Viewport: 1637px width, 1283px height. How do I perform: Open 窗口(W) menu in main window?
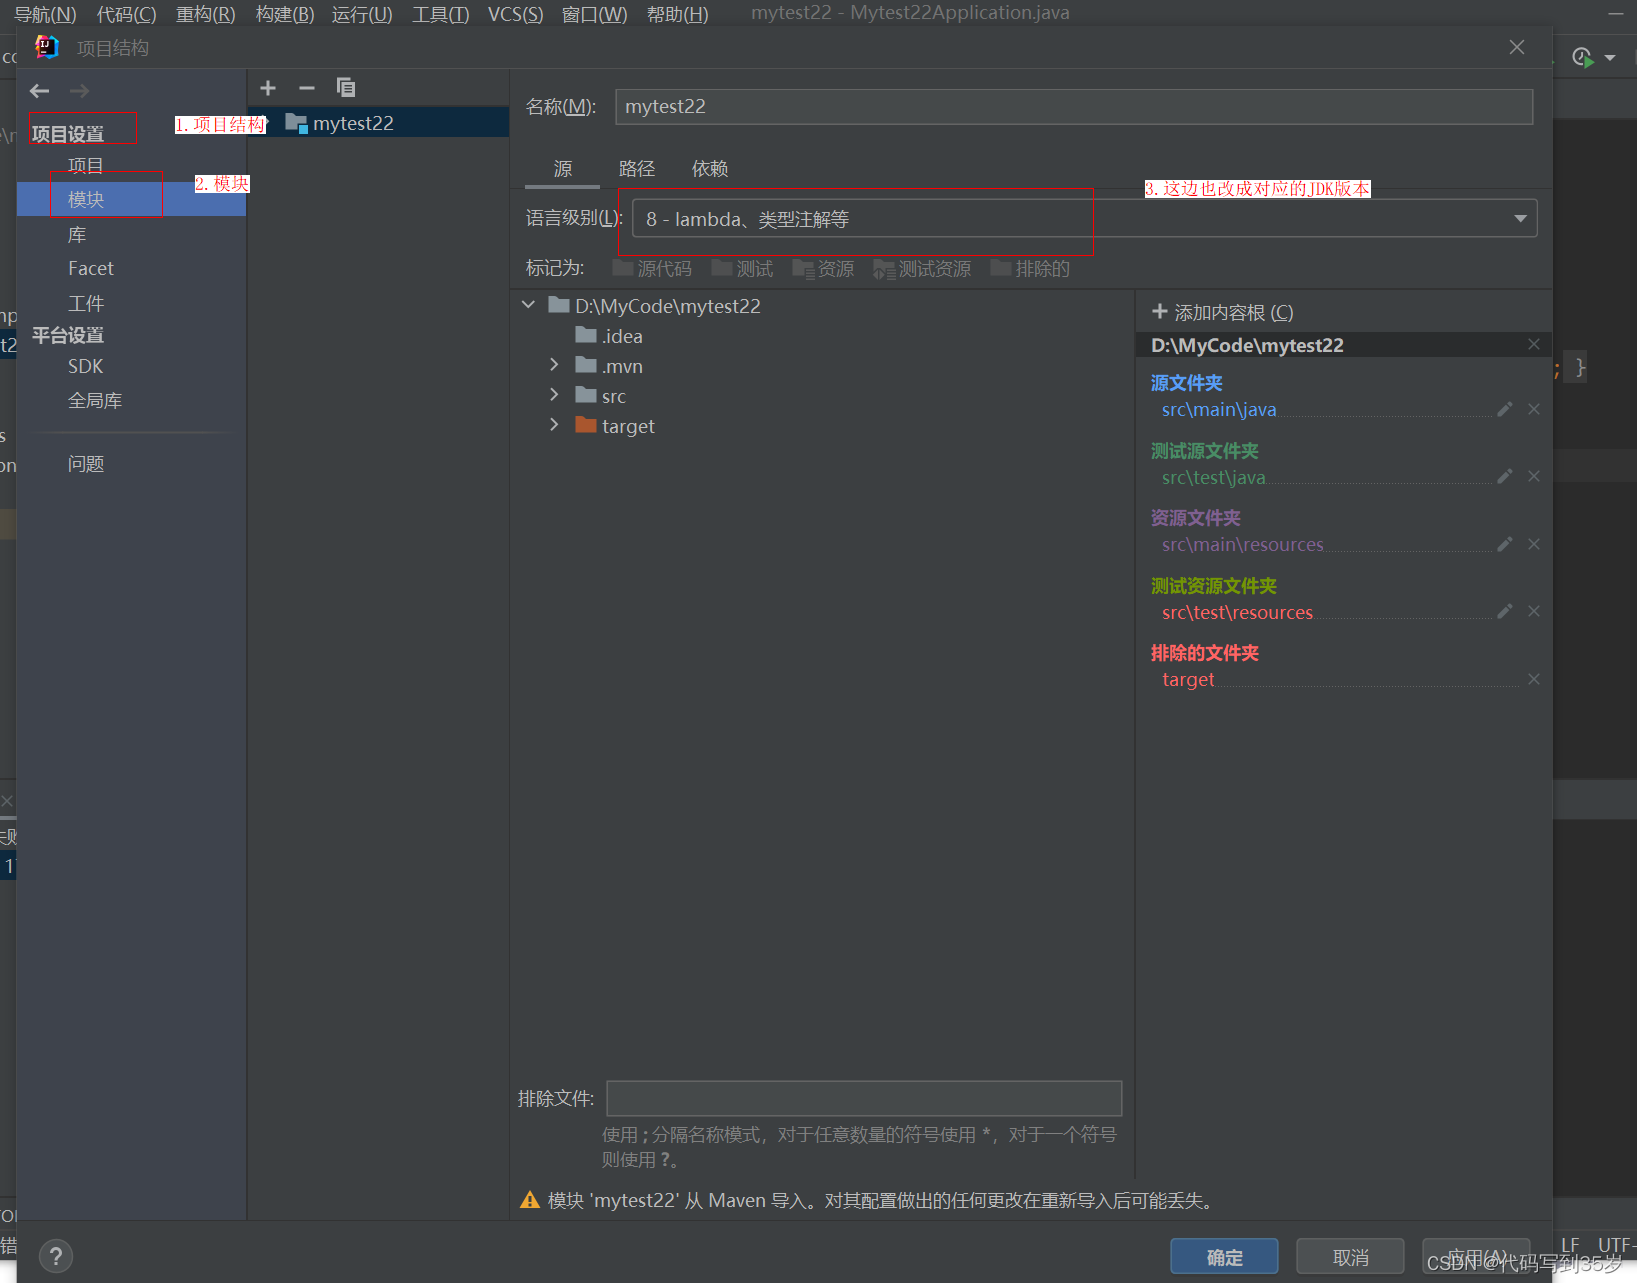[x=595, y=14]
